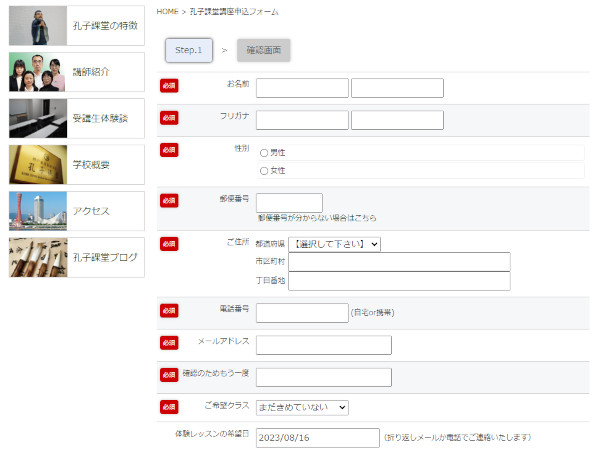Click the 講師紹介 sidebar image
Image resolution: width=600 pixels, height=450 pixels.
pos(38,72)
